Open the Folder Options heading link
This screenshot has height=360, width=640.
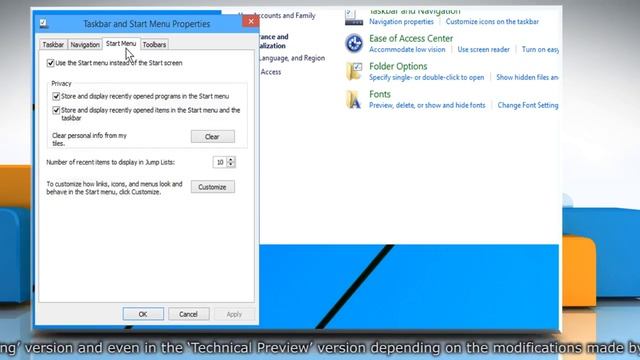pos(398,66)
